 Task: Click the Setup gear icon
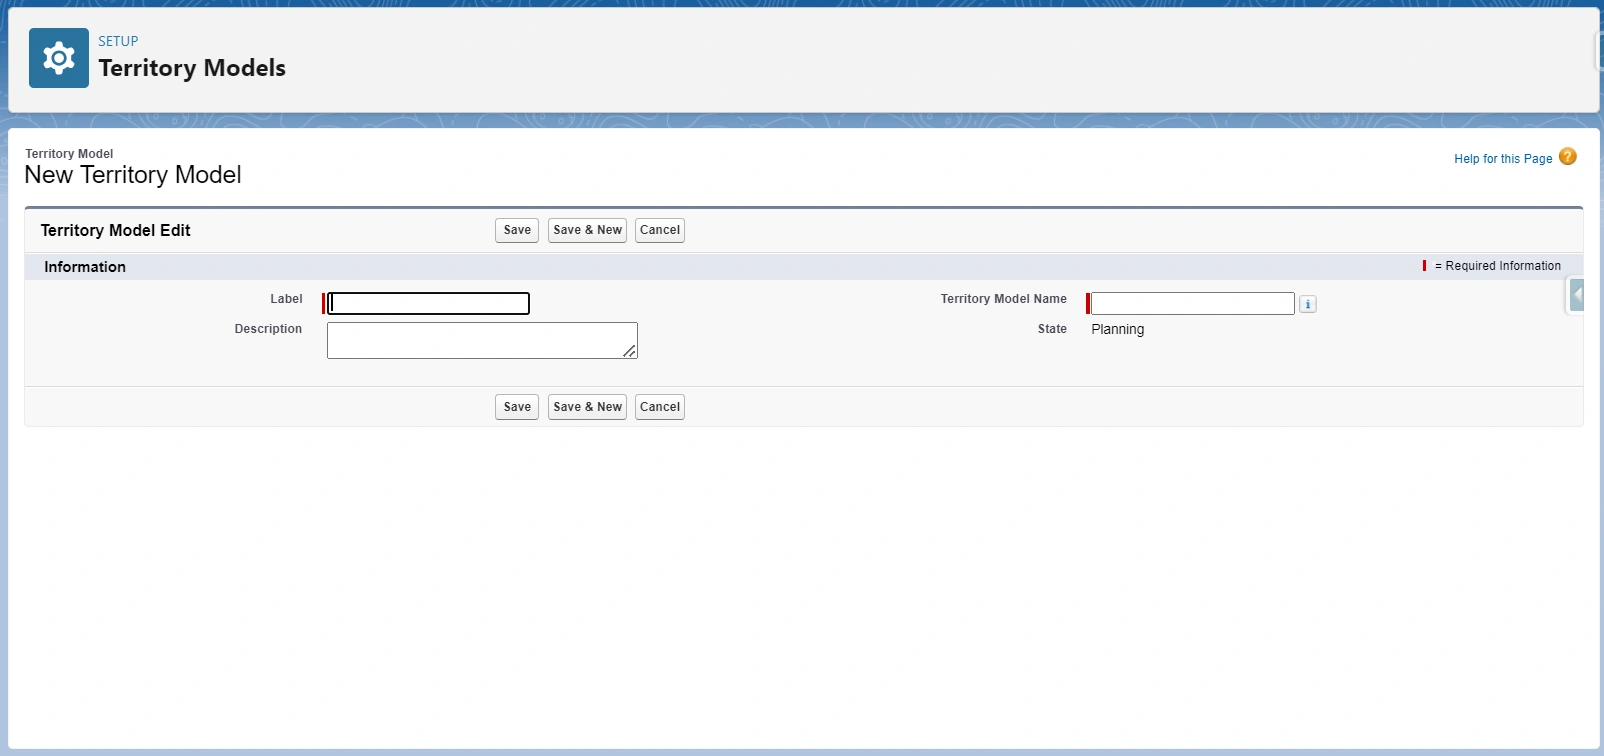tap(59, 58)
